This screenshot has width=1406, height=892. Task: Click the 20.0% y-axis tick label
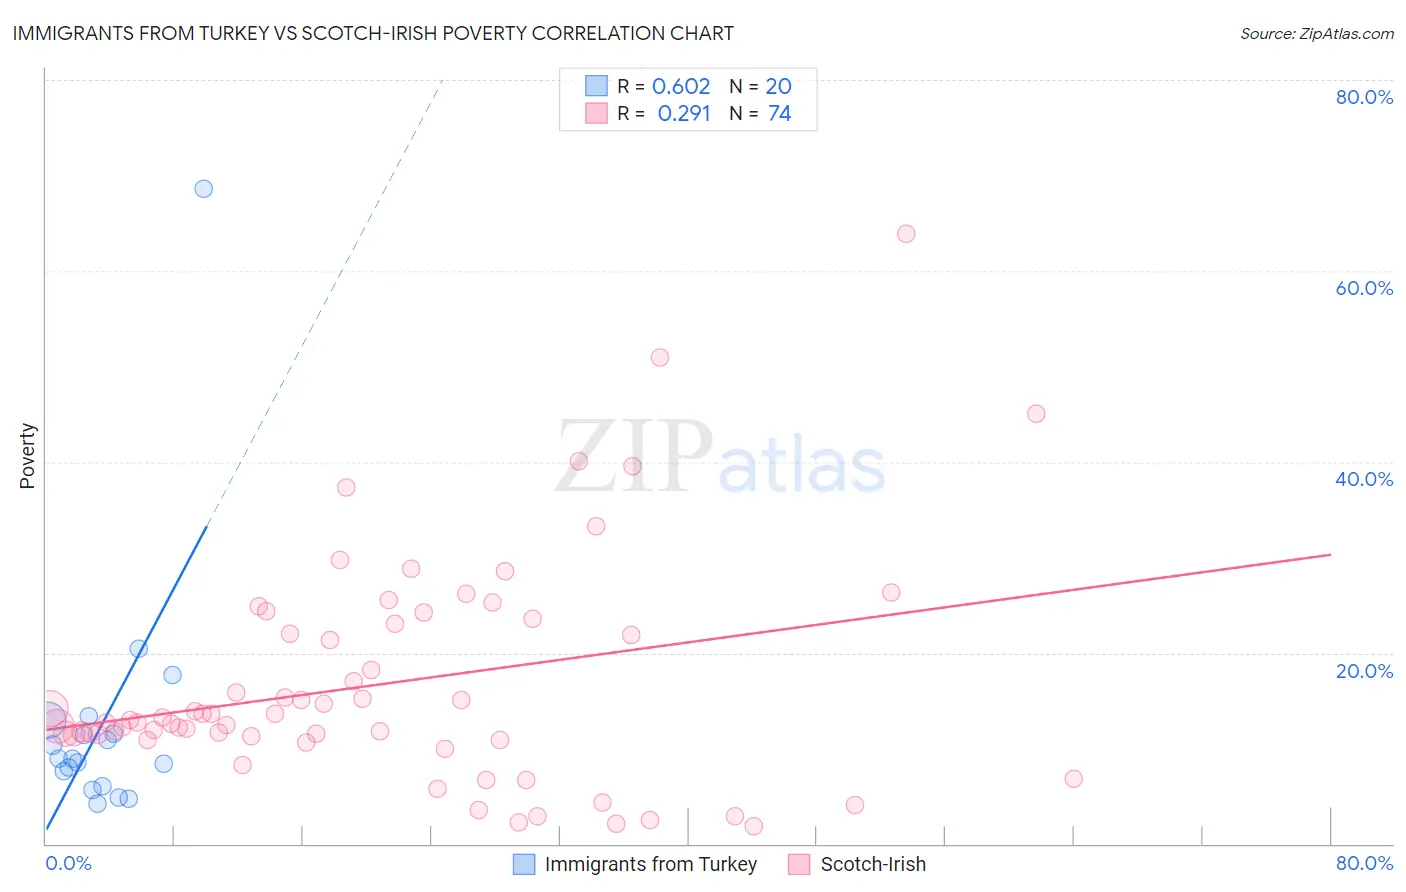[1364, 671]
